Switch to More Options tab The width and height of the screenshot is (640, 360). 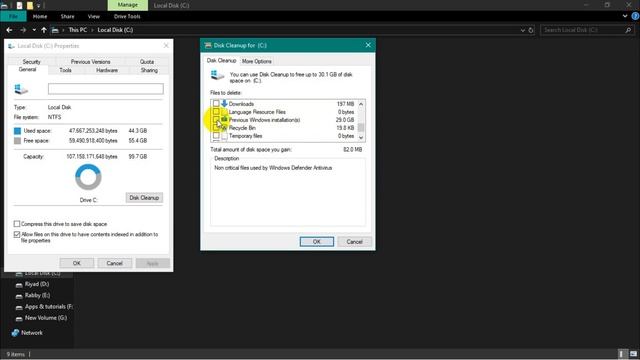click(256, 61)
